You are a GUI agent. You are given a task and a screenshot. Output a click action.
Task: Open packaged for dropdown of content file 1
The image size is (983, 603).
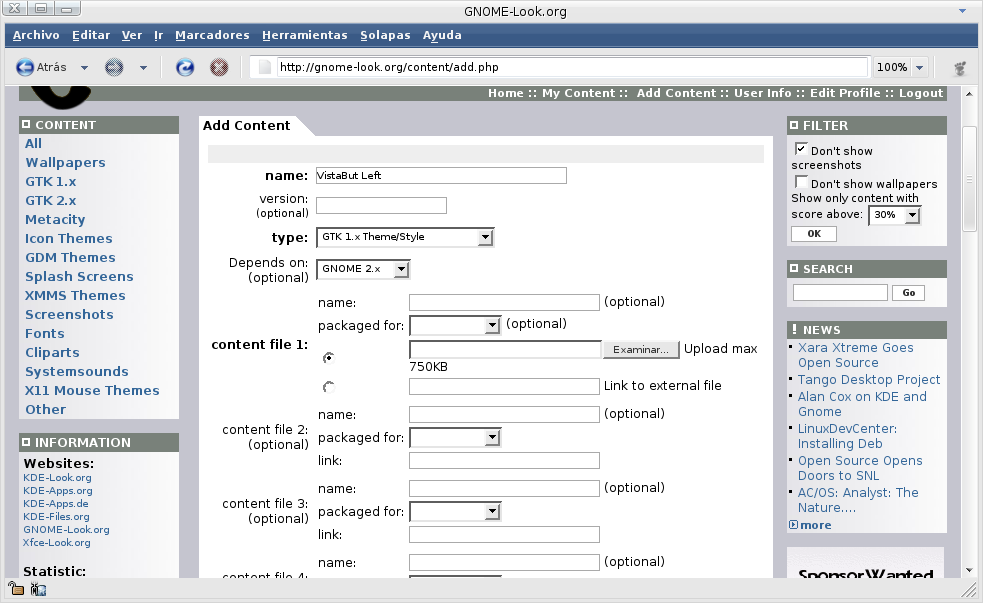coord(455,325)
